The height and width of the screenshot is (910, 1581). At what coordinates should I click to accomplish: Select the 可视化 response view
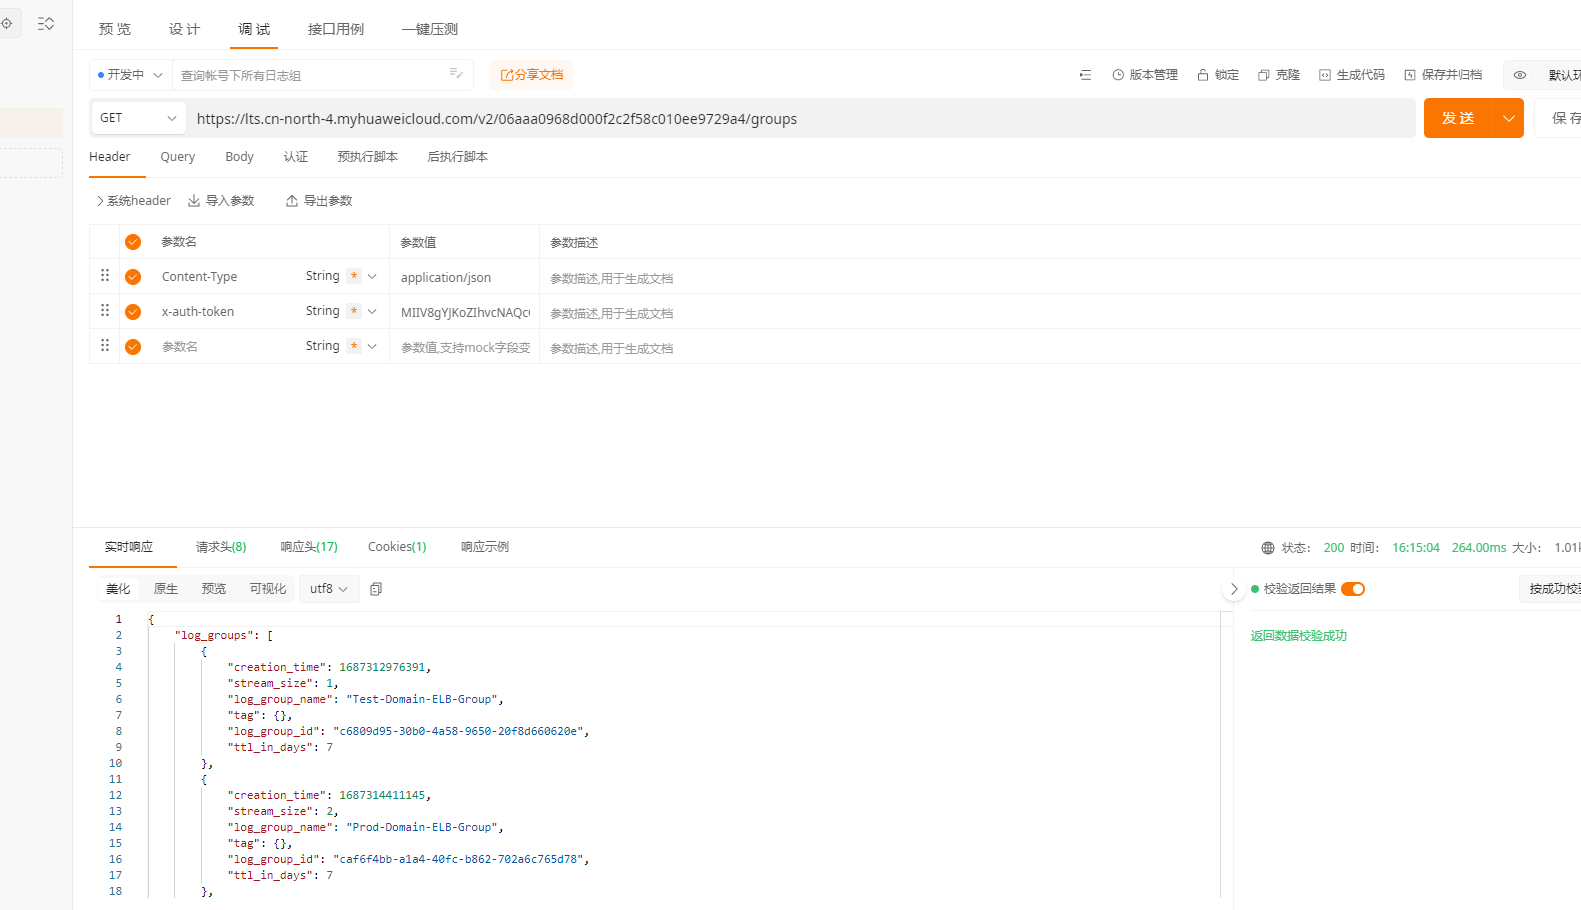[268, 589]
